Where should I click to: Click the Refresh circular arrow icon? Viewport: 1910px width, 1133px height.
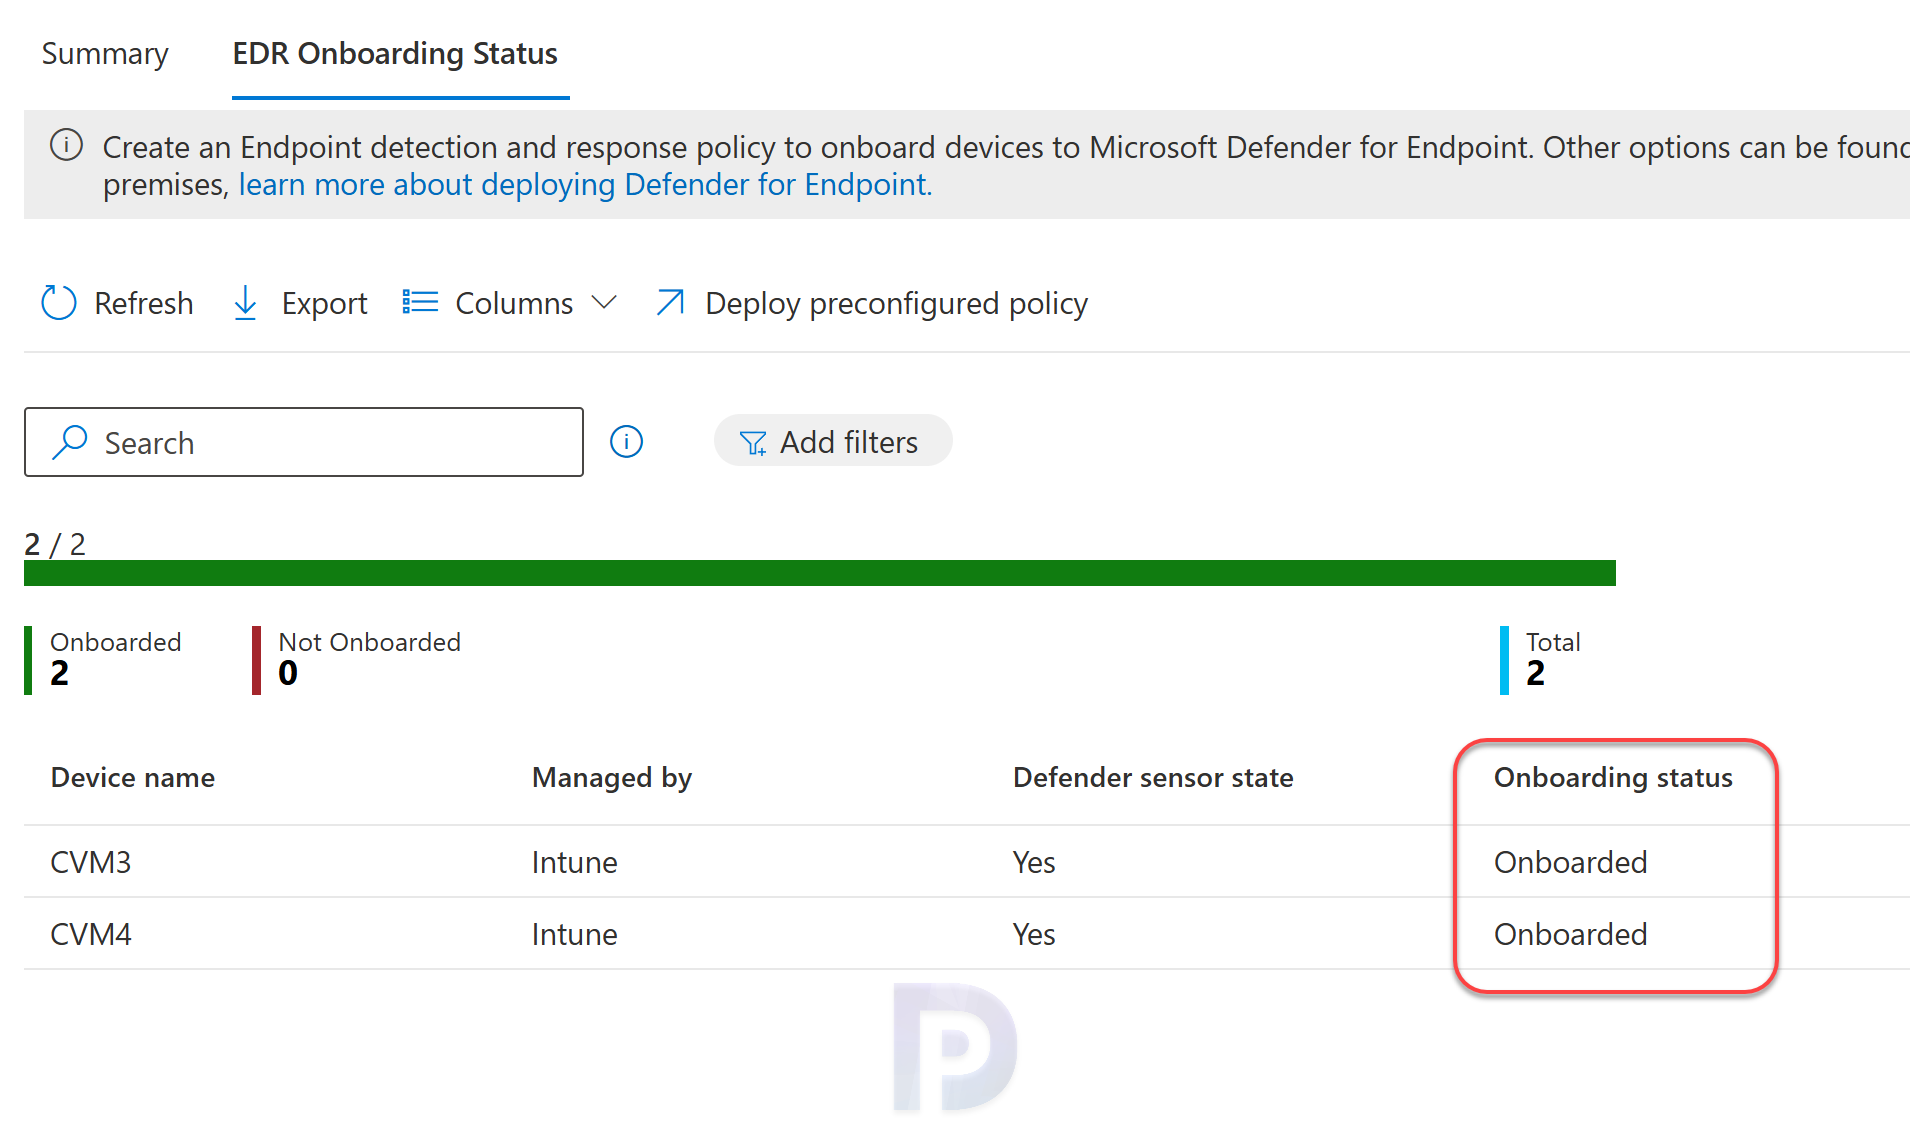tap(59, 303)
